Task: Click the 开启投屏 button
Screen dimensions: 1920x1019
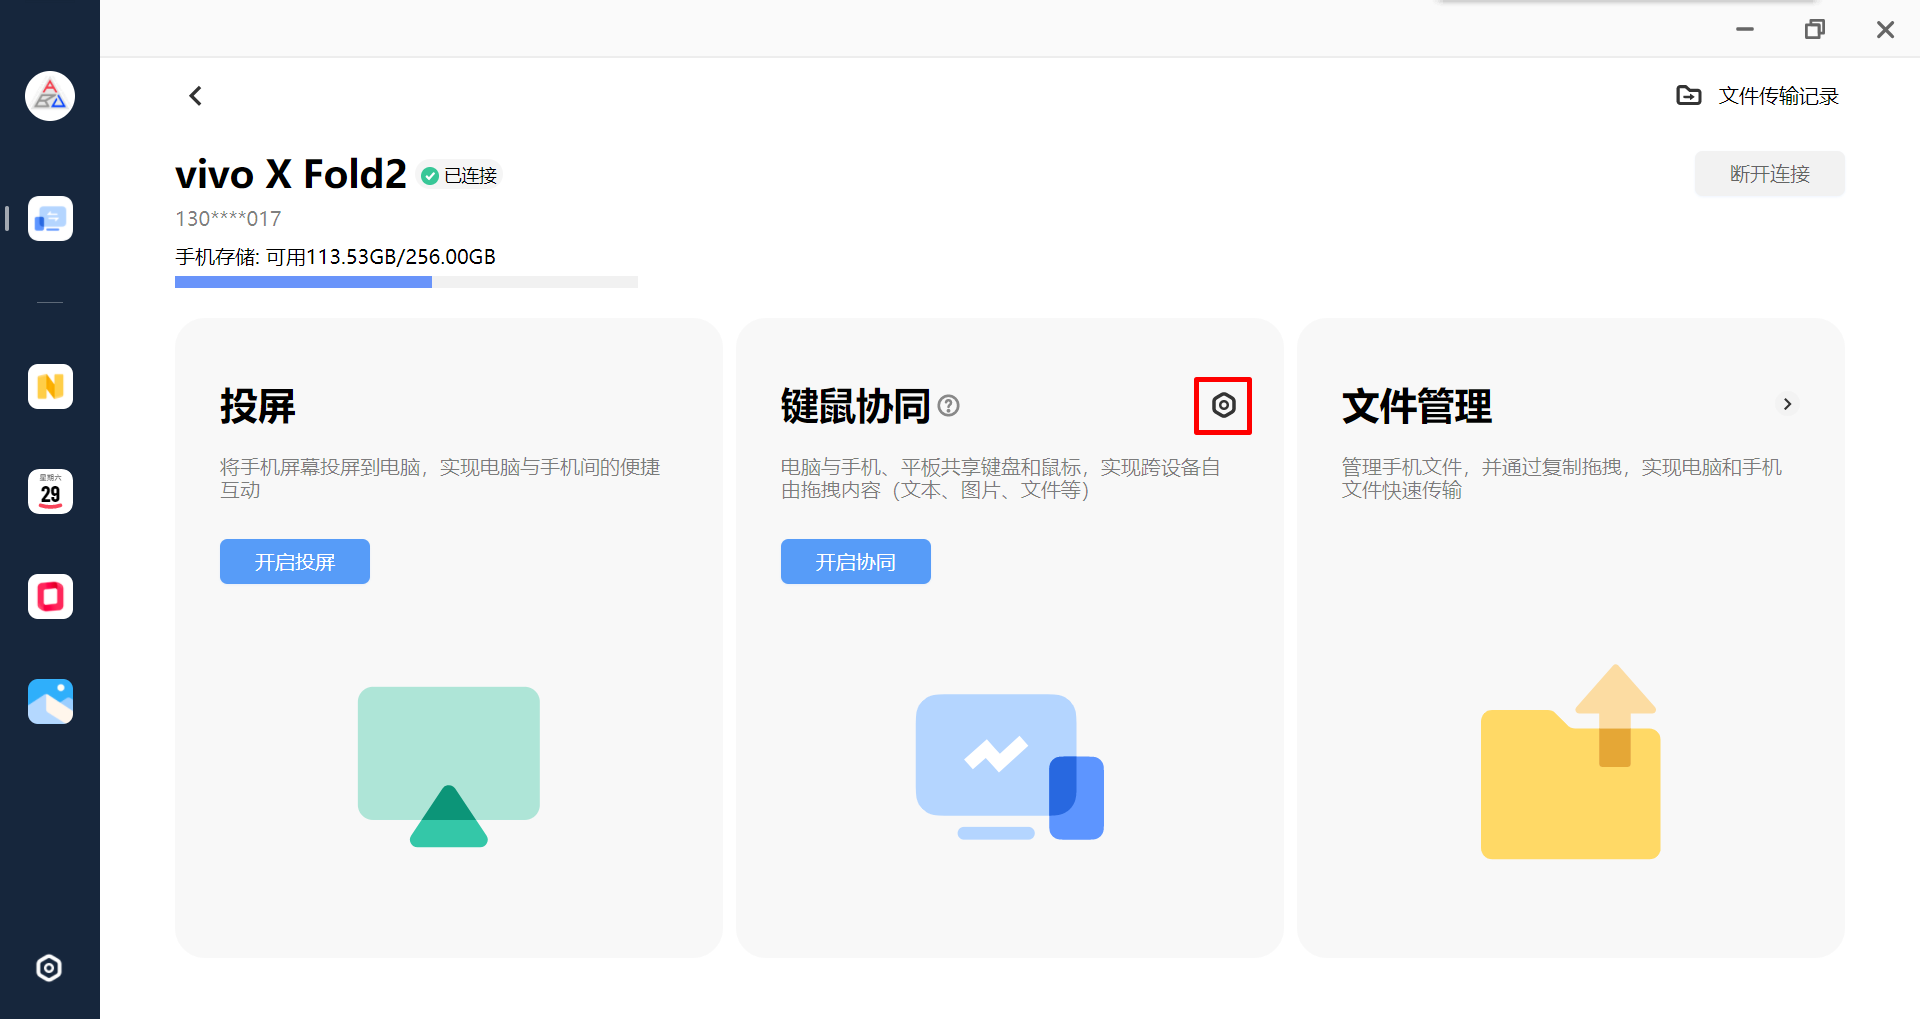Action: [295, 561]
